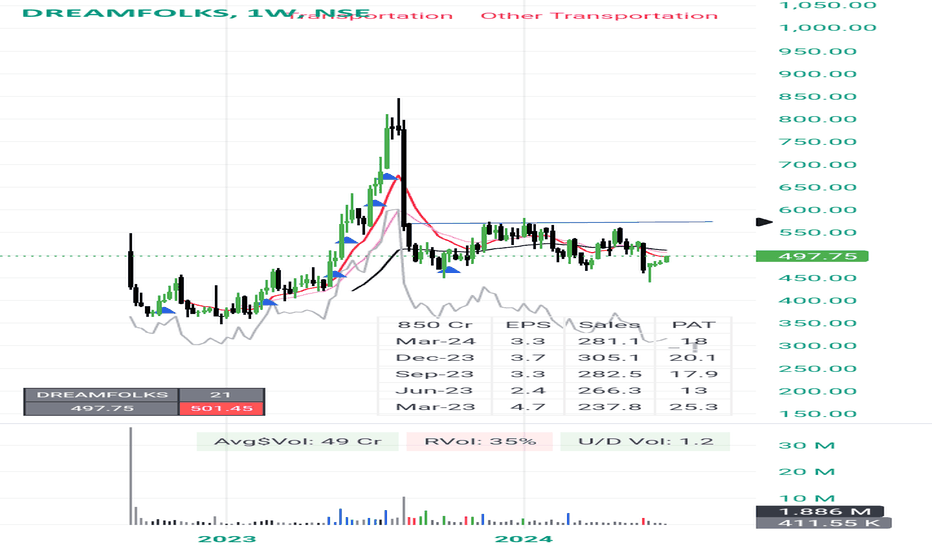This screenshot has height=550, width=932.
Task: Select the Sep-23 quarter row label
Action: pyautogui.click(x=436, y=375)
